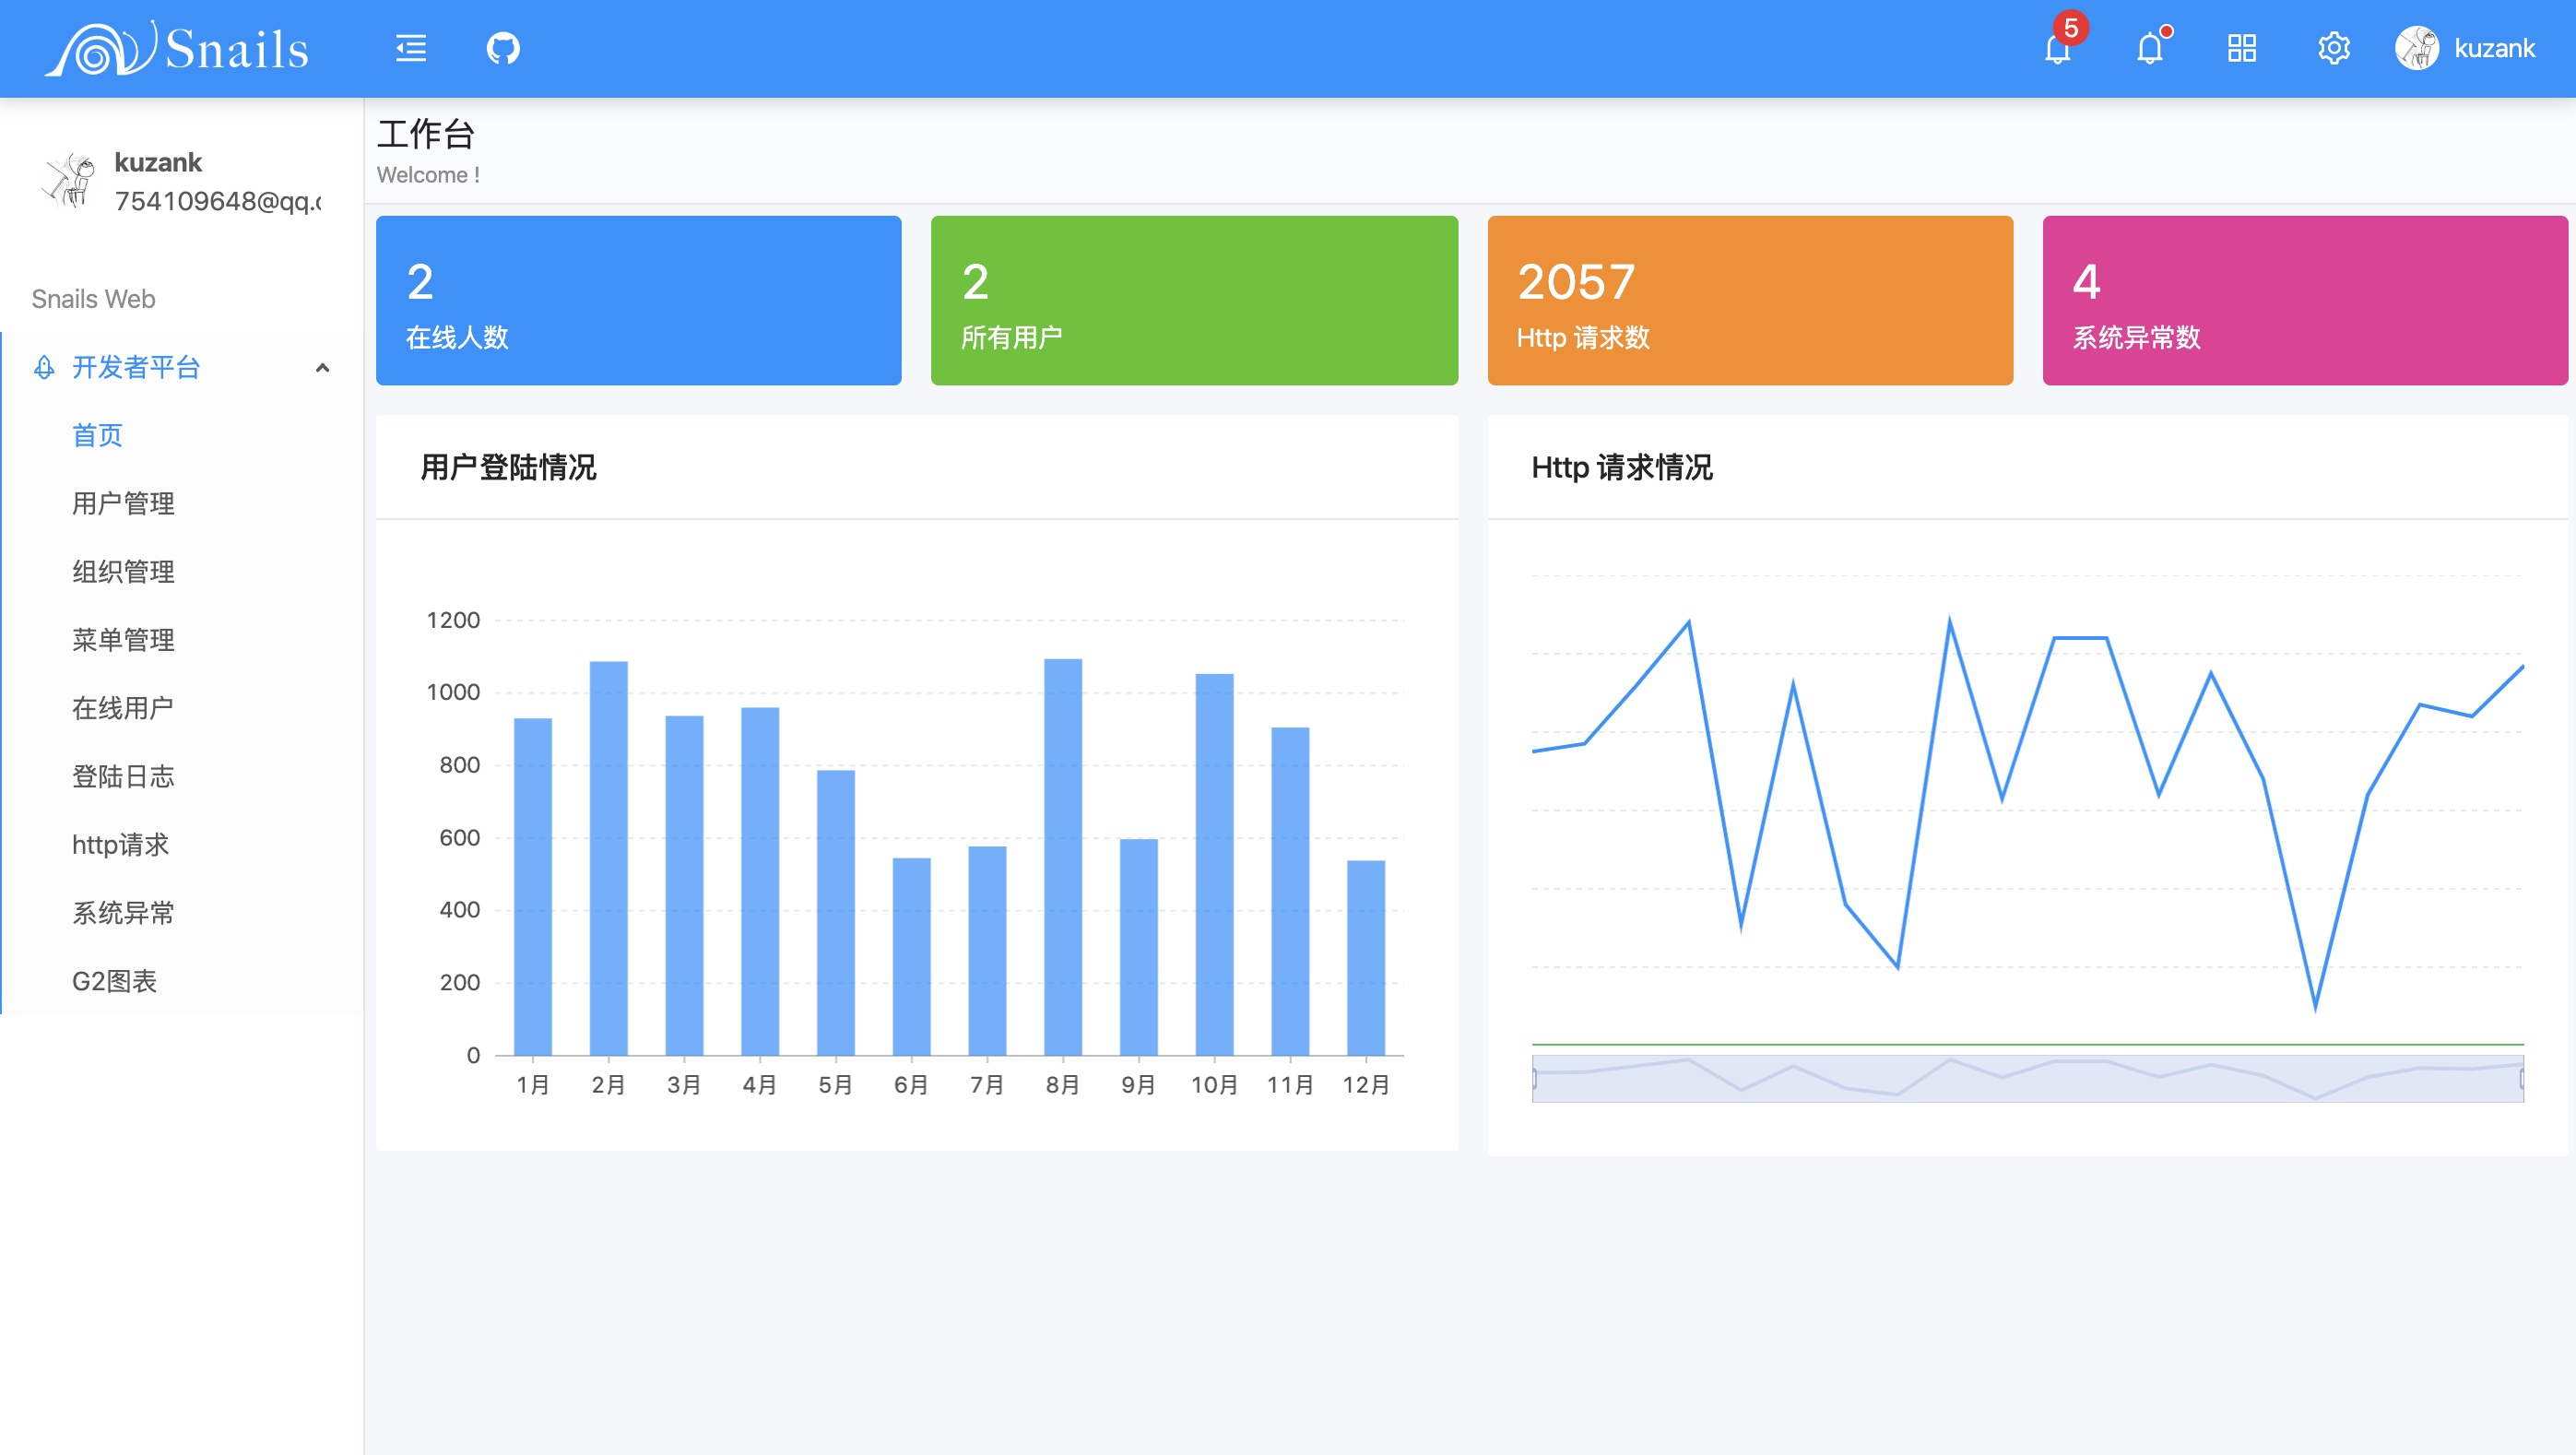This screenshot has width=2576, height=1455.
Task: Open the kuzank user dropdown in header
Action: [2494, 48]
